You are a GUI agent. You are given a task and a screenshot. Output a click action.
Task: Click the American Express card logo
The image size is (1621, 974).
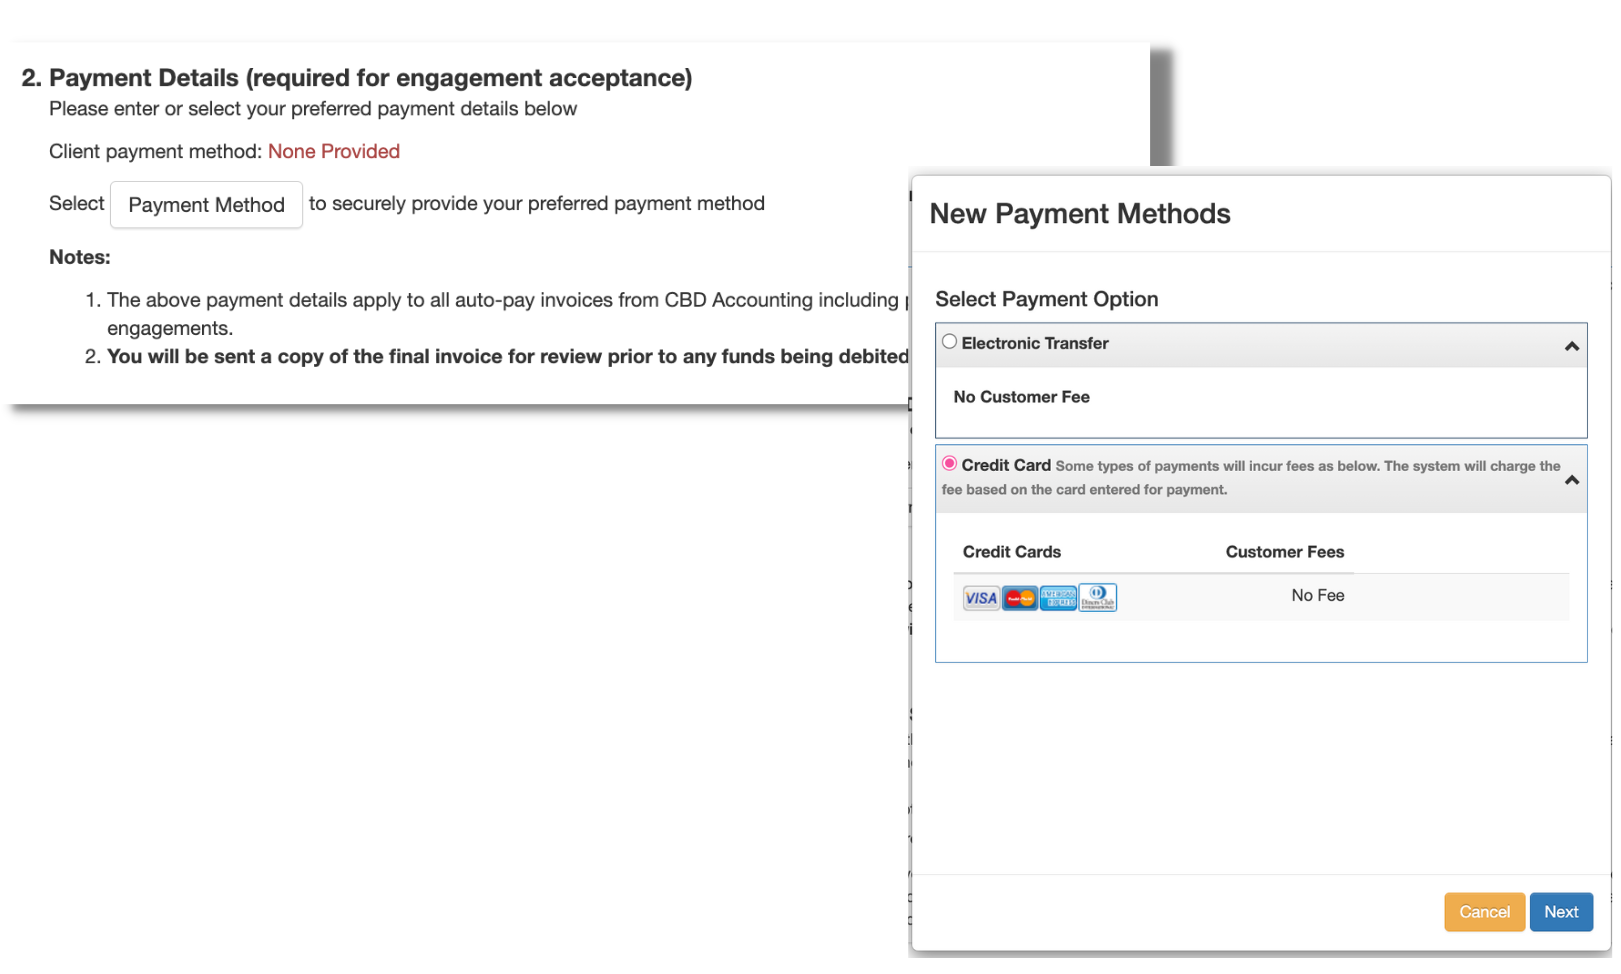pos(1057,598)
